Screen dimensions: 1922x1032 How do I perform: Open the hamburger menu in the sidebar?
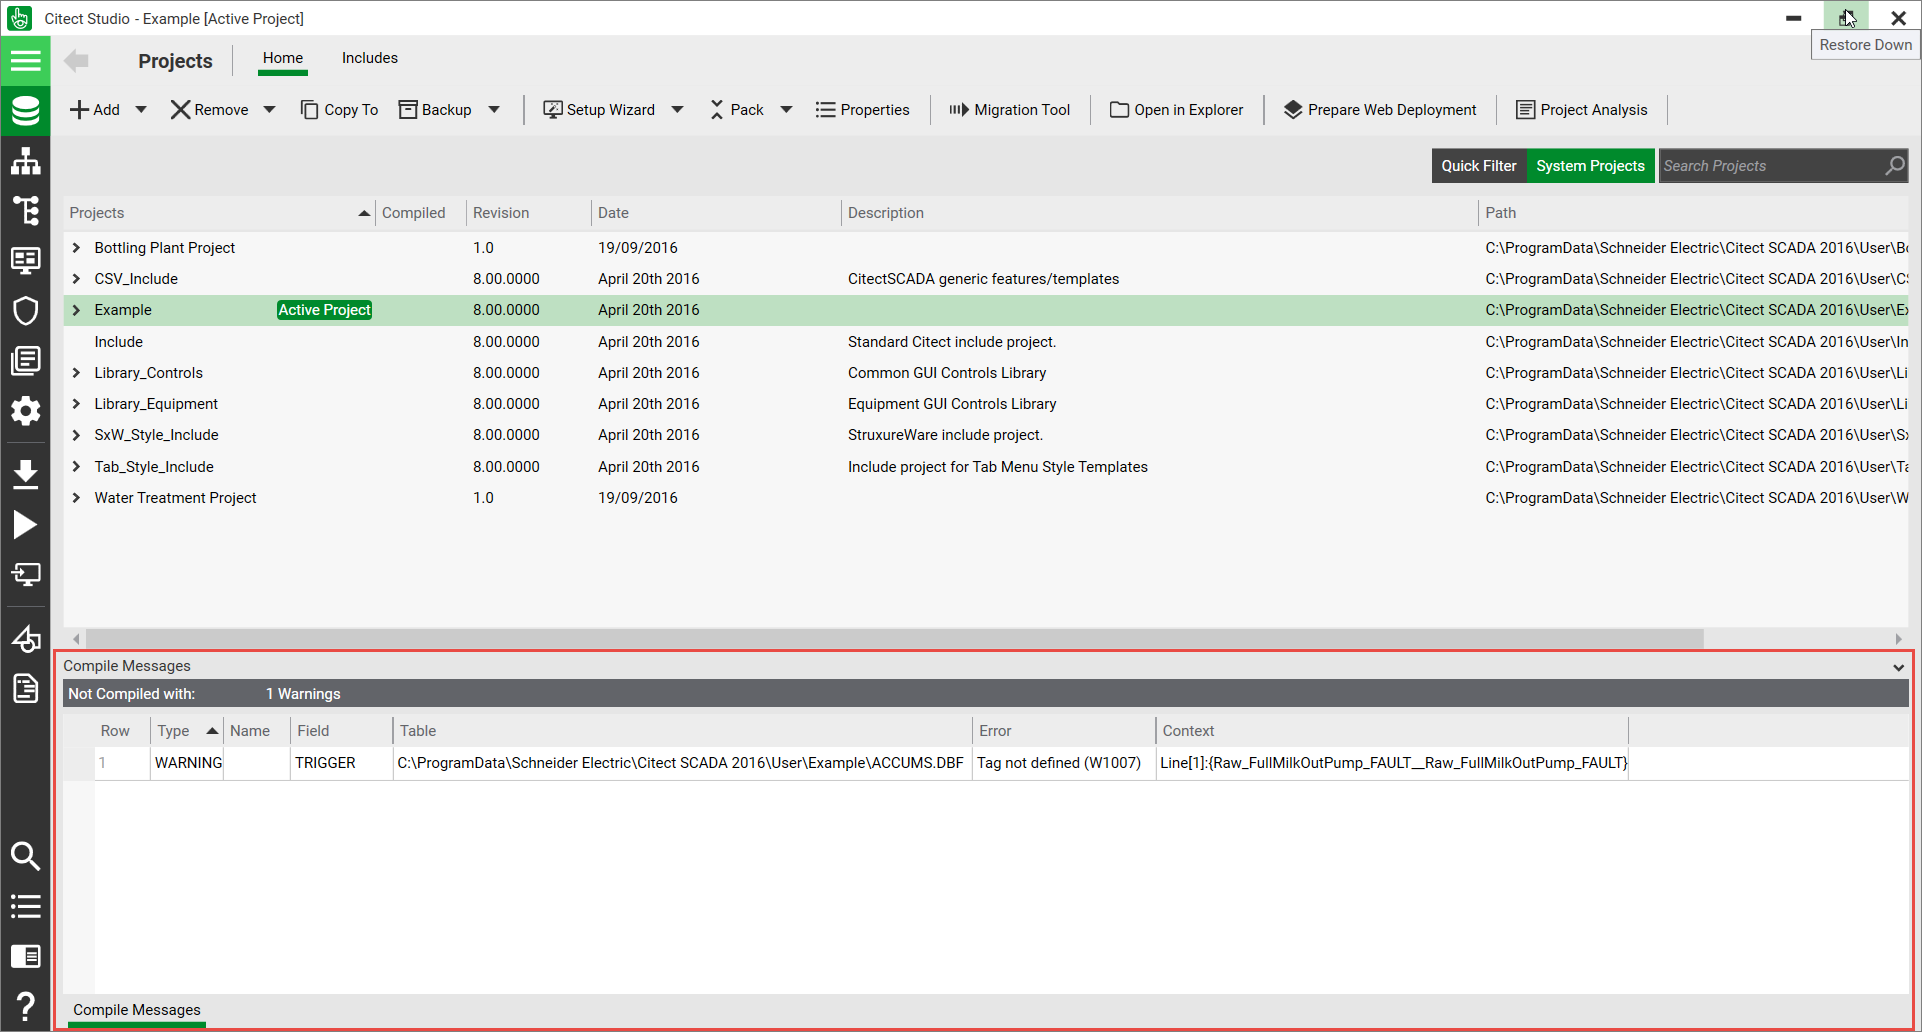pyautogui.click(x=25, y=61)
